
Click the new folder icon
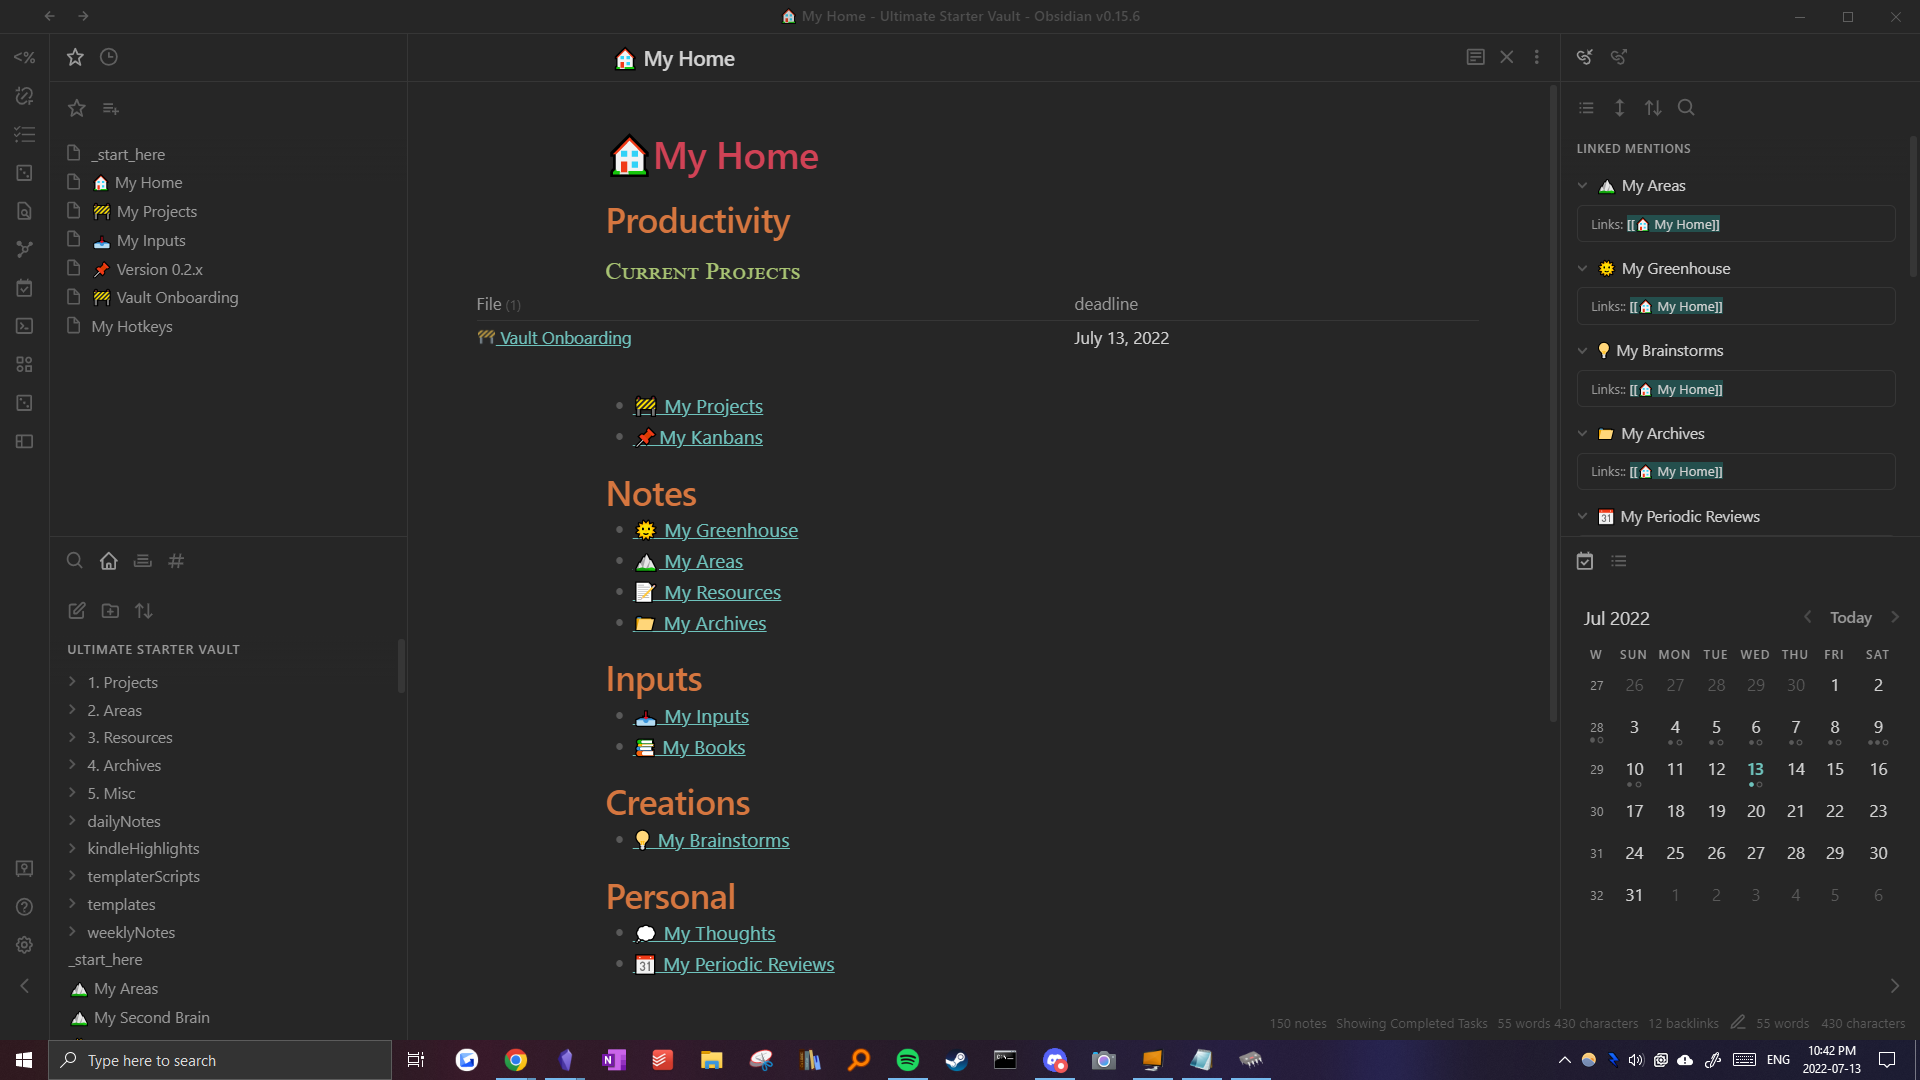[111, 610]
